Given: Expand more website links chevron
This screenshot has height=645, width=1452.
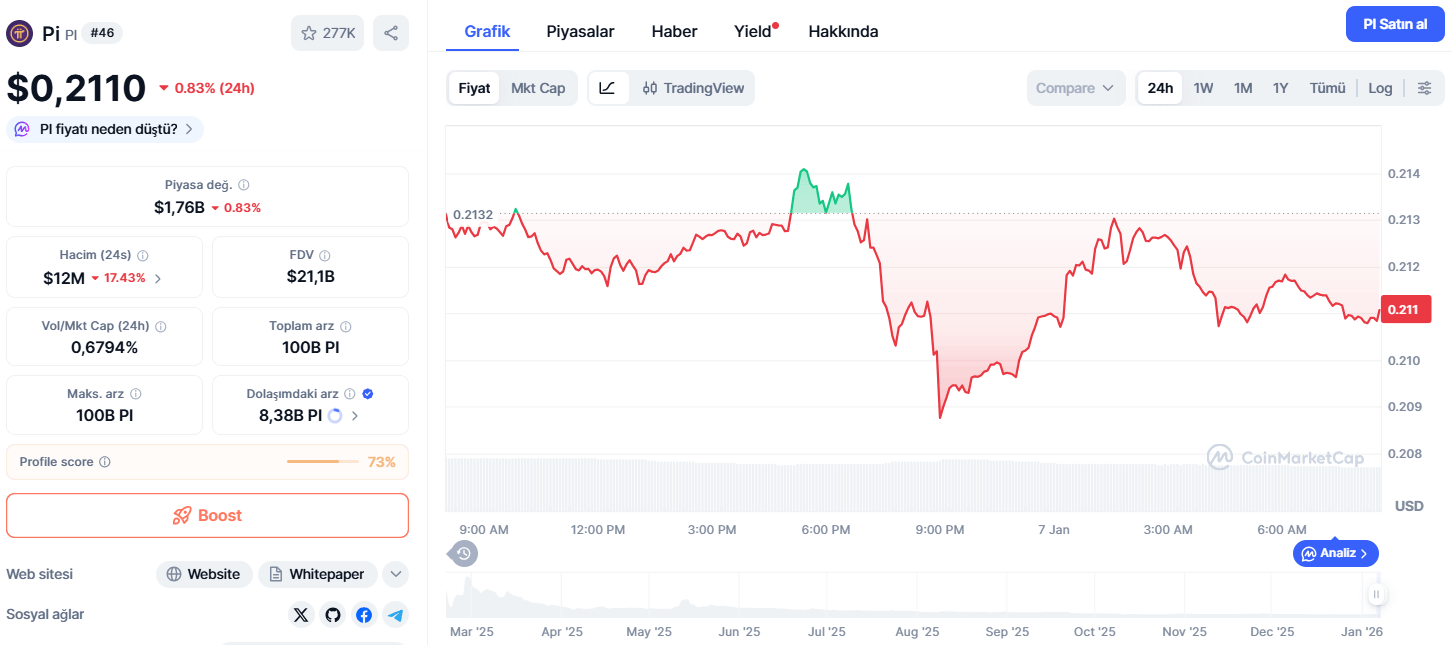Looking at the screenshot, I should (396, 574).
